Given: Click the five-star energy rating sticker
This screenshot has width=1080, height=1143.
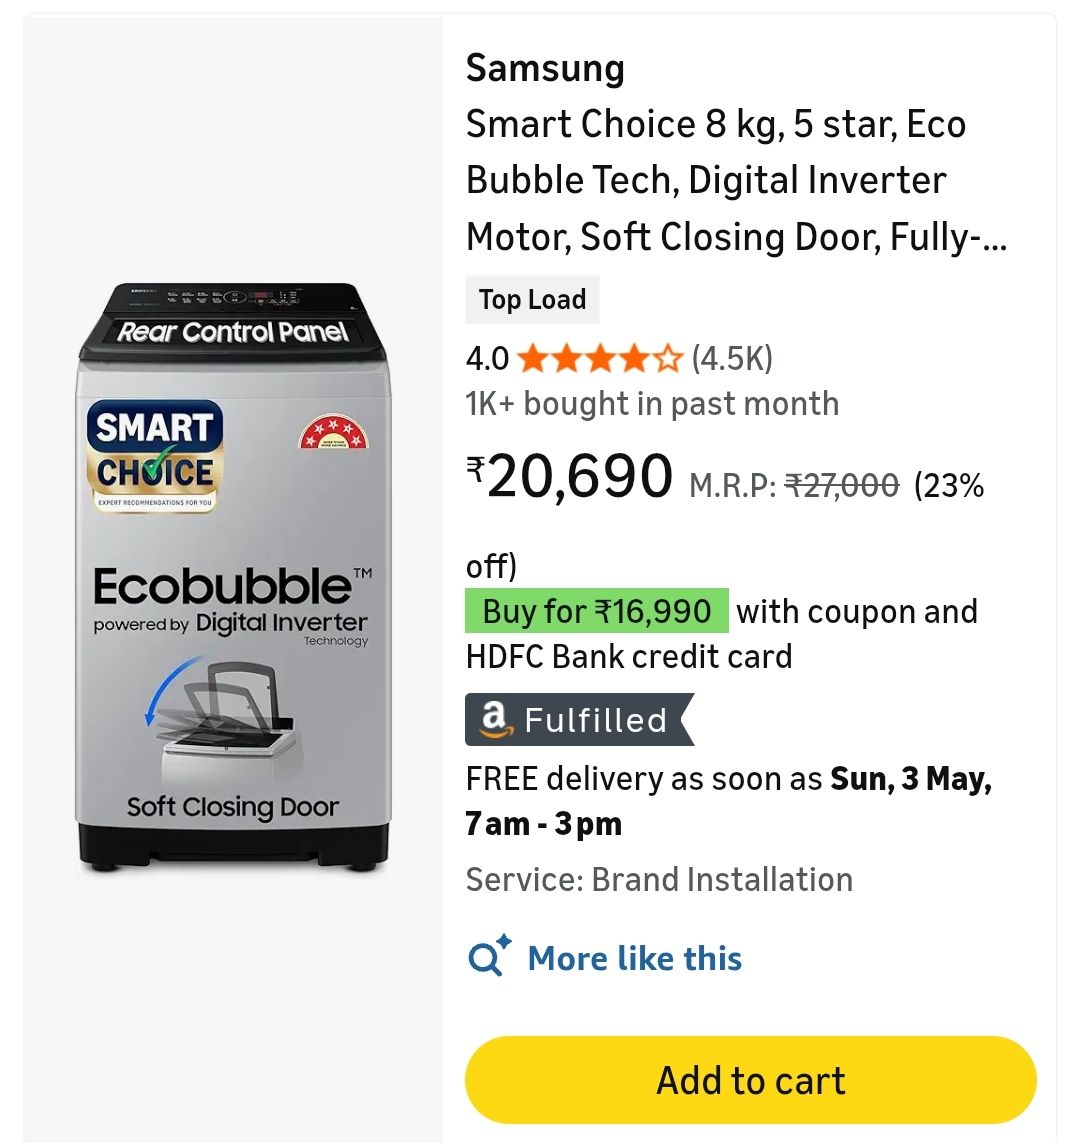Looking at the screenshot, I should point(333,432).
